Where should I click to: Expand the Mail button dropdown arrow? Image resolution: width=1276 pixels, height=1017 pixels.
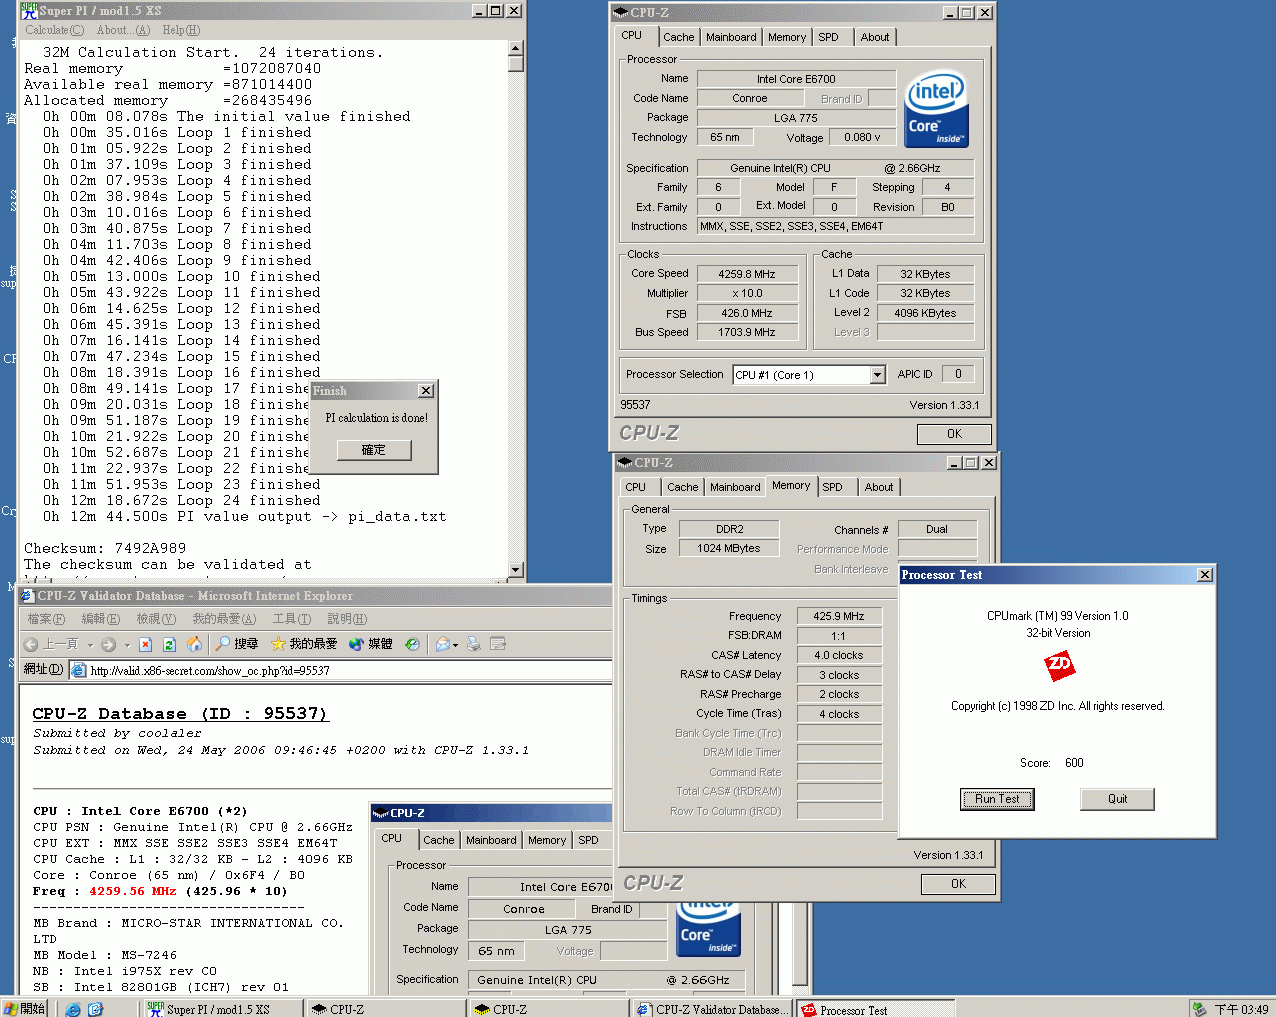(456, 645)
